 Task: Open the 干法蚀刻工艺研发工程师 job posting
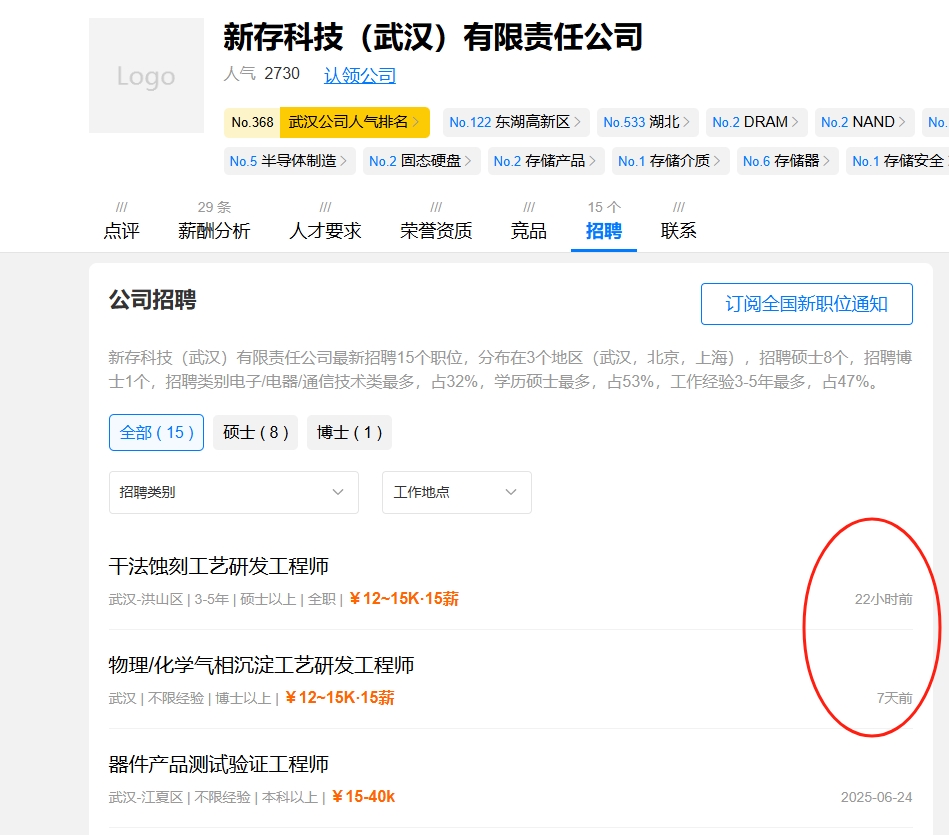pos(218,566)
